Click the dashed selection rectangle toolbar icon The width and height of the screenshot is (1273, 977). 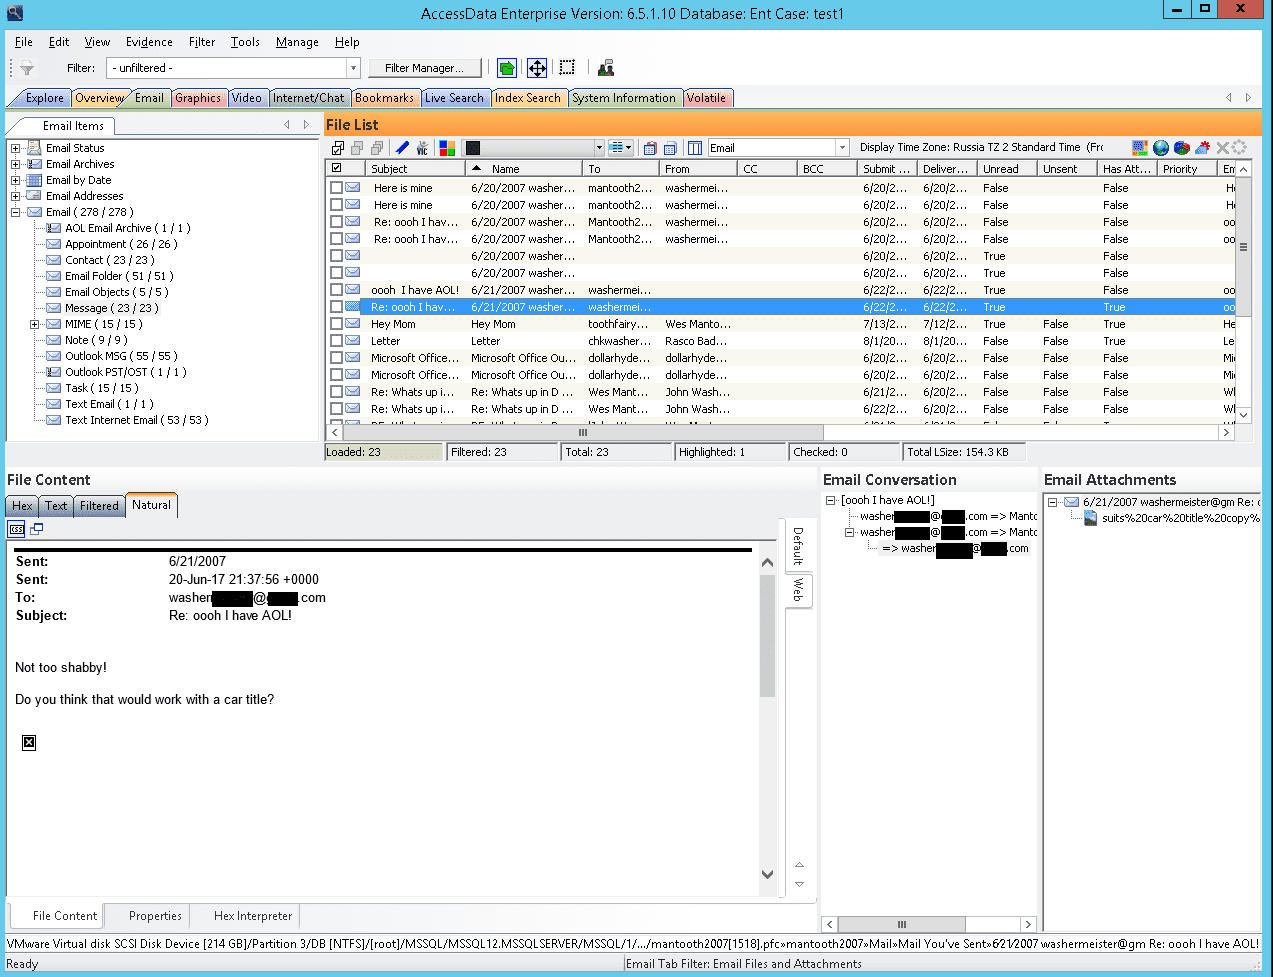pos(567,68)
